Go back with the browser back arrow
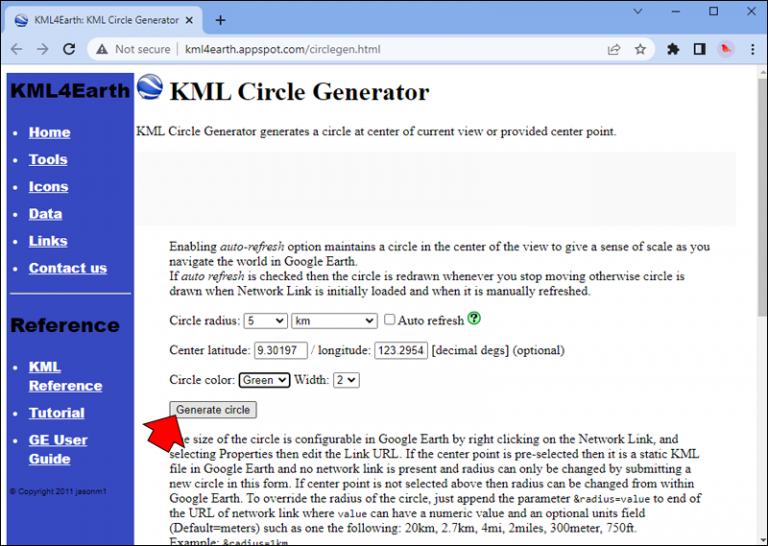 pos(17,49)
